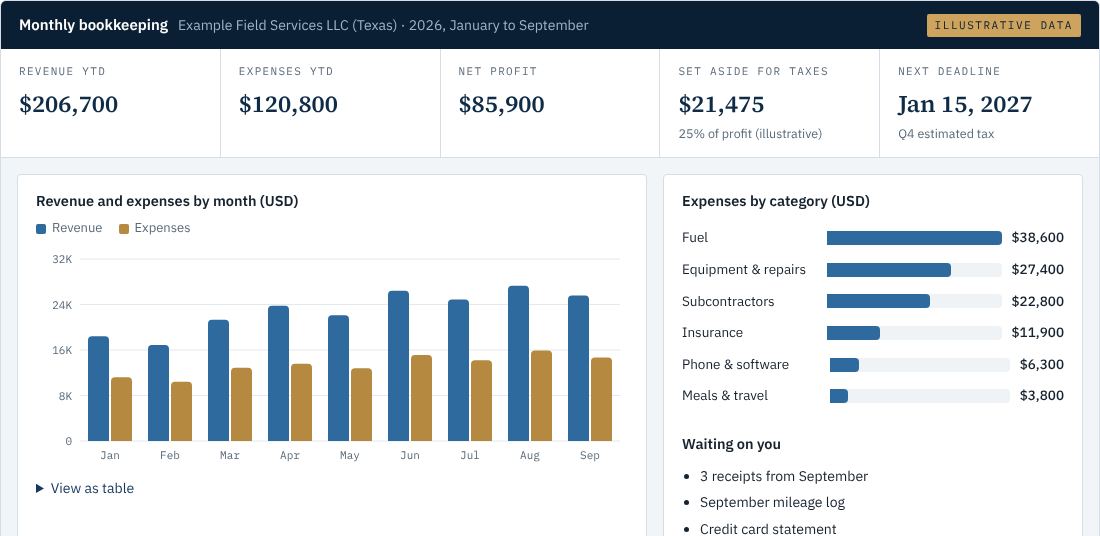The height and width of the screenshot is (536, 1100).
Task: Click the Meals & travel amount $3,800
Action: pyautogui.click(x=1042, y=396)
